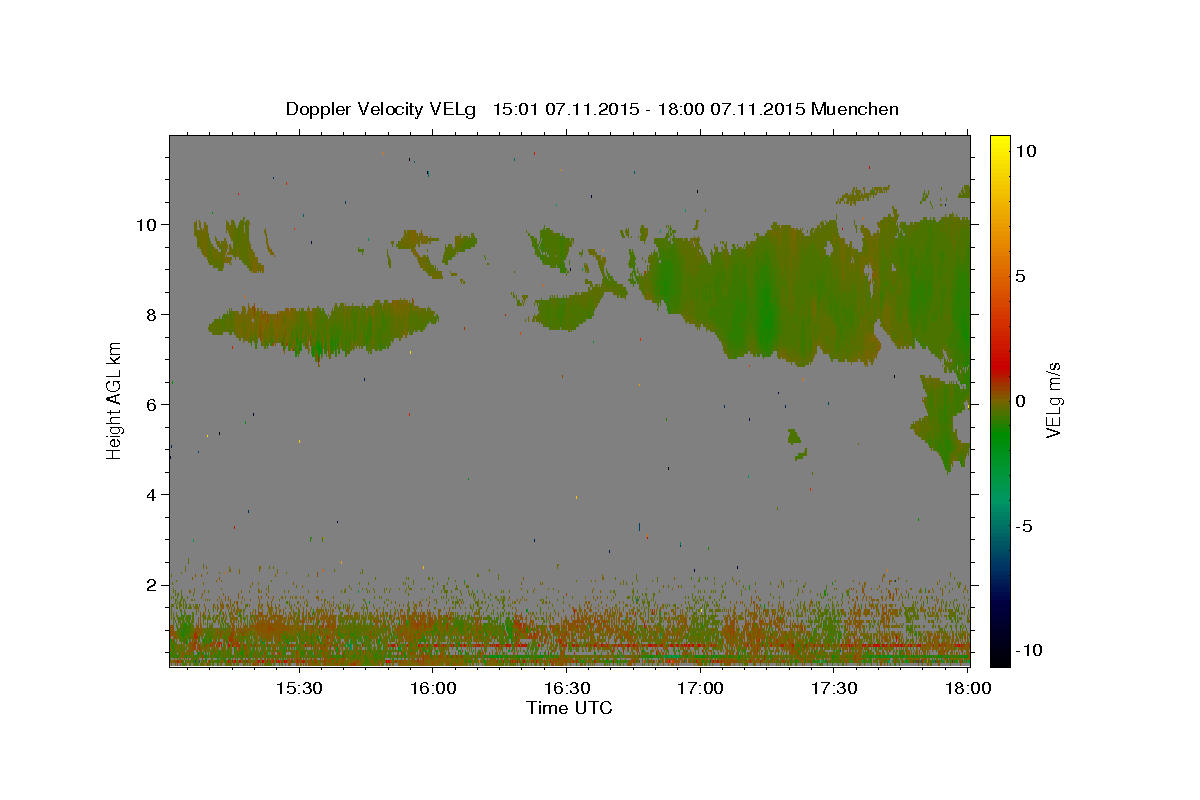The image size is (1200, 800).
Task: Click the colorbar label 10 at the top
Action: [1025, 151]
